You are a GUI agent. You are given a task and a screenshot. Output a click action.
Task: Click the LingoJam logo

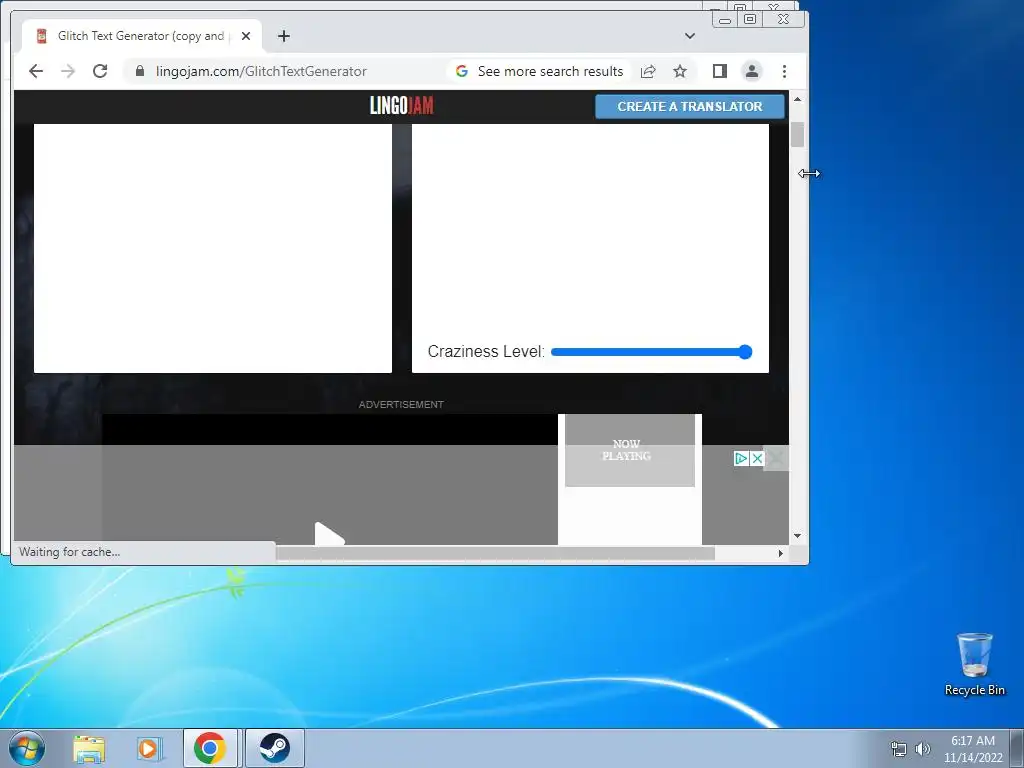coord(401,105)
